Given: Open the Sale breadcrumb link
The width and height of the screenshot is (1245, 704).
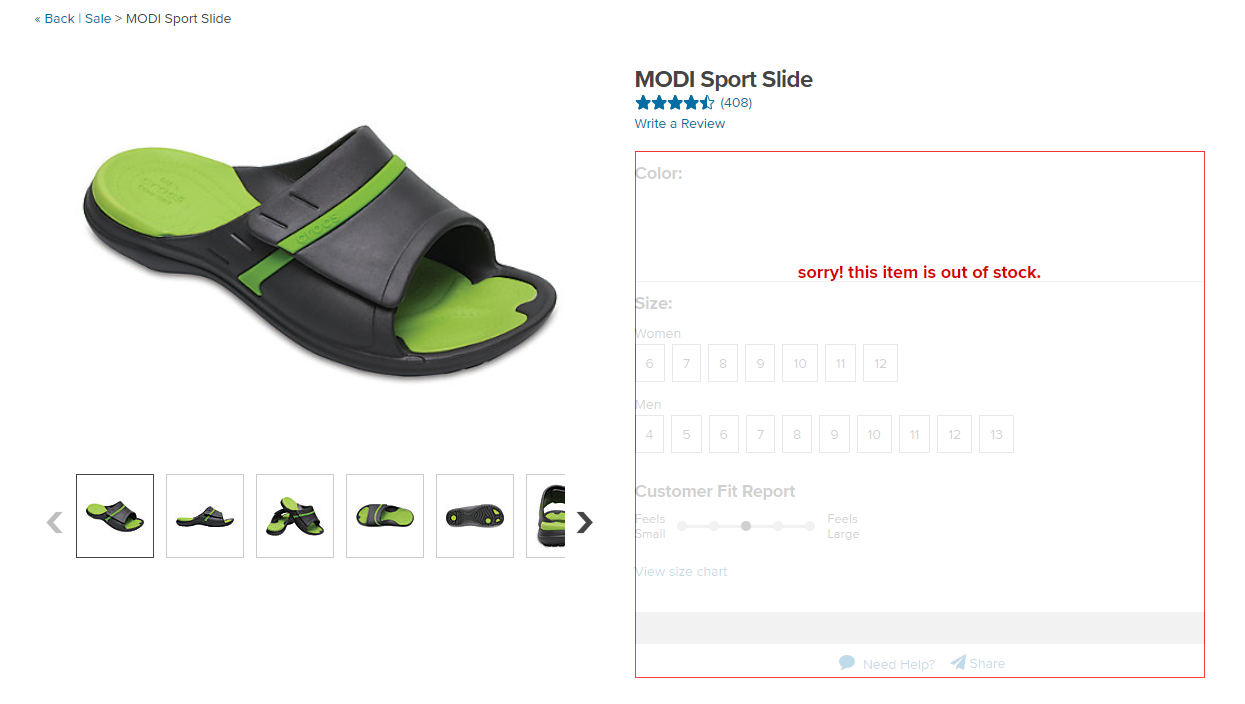Looking at the screenshot, I should click(x=98, y=19).
